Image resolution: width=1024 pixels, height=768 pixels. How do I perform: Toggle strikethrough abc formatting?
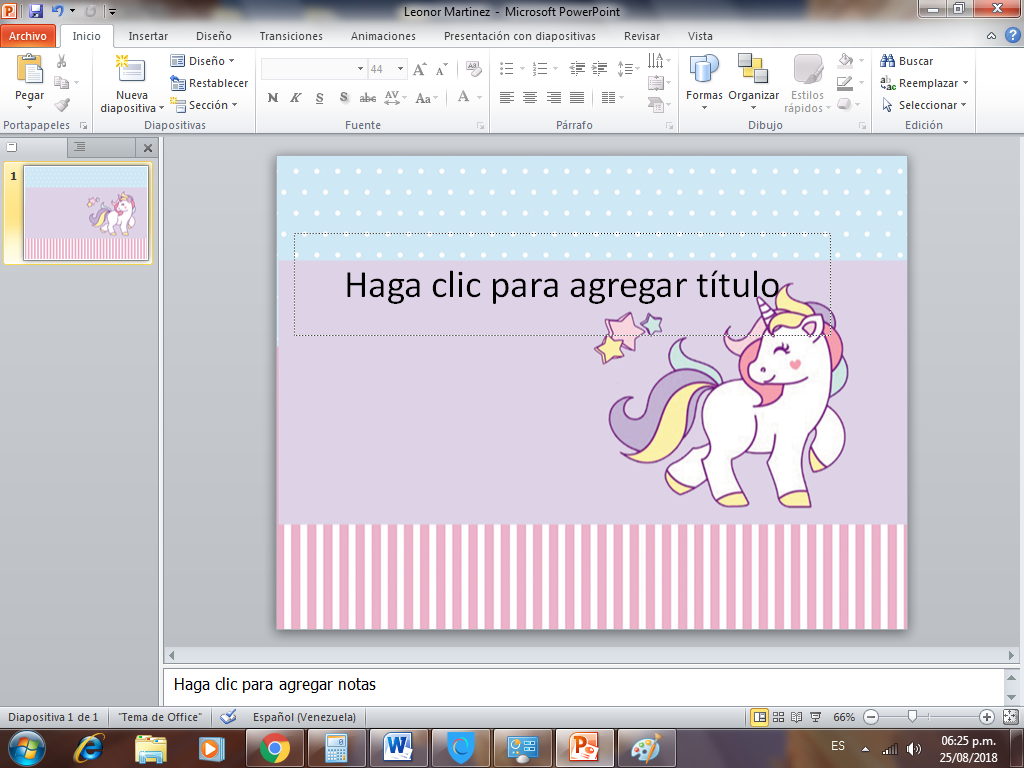tap(368, 98)
